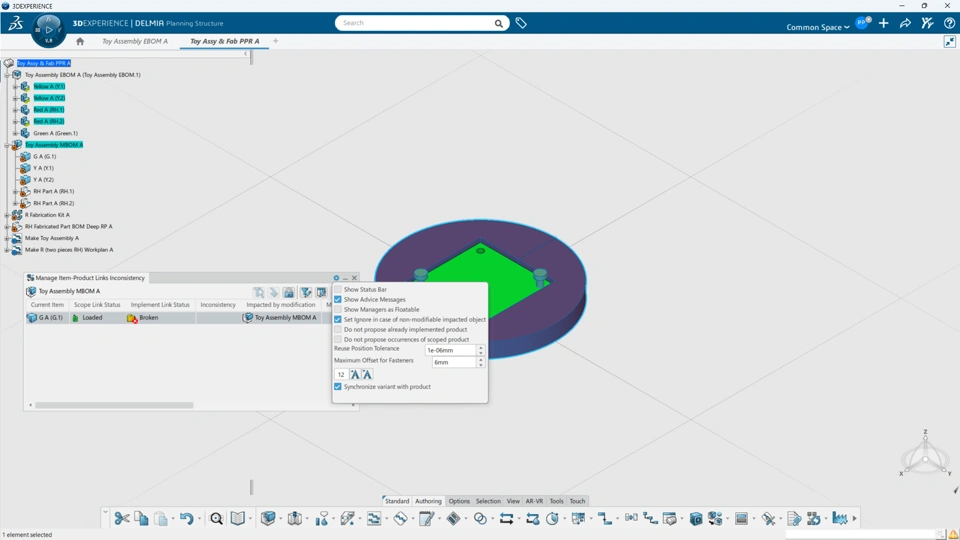Select Y A (Y.2) in tree

[x=43, y=180]
